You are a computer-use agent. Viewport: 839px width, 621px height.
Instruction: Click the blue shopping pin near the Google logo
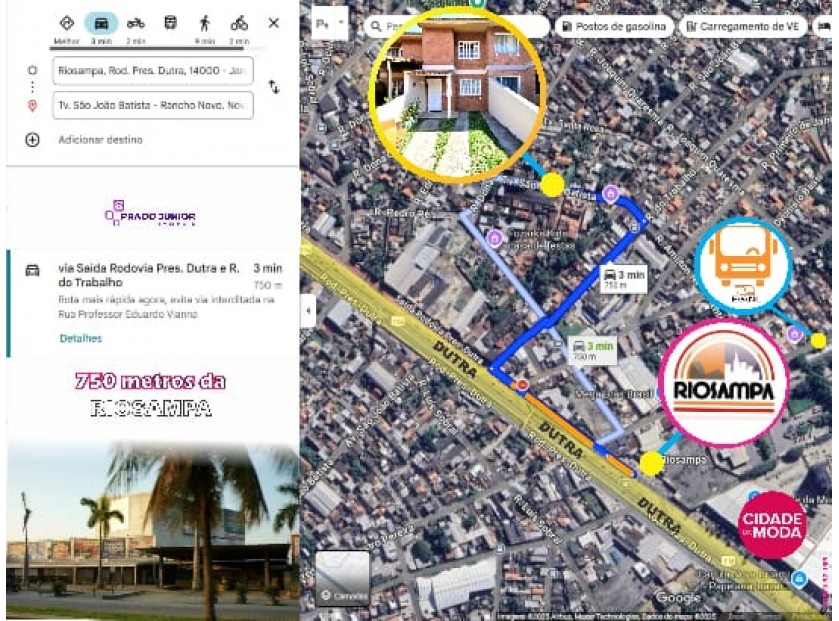pos(799,578)
